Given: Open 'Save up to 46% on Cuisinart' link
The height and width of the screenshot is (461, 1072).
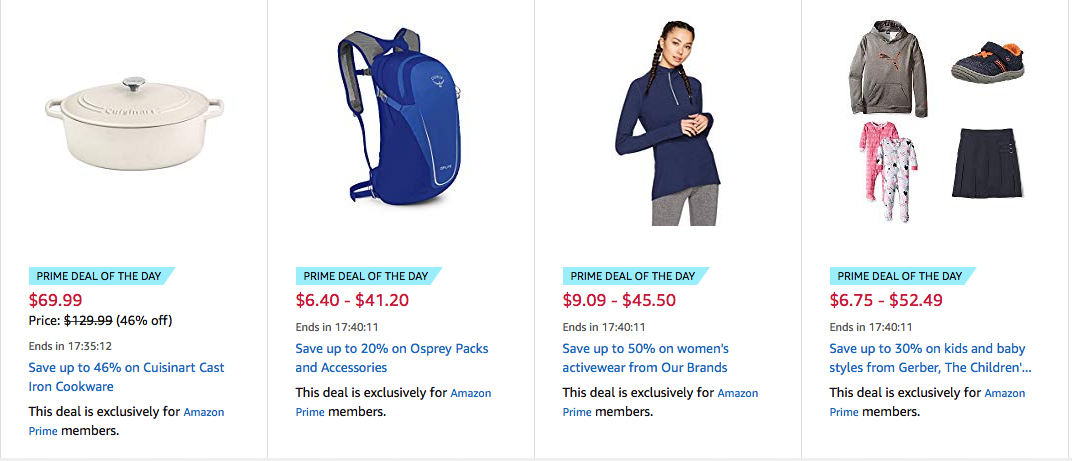Looking at the screenshot, I should tap(126, 377).
